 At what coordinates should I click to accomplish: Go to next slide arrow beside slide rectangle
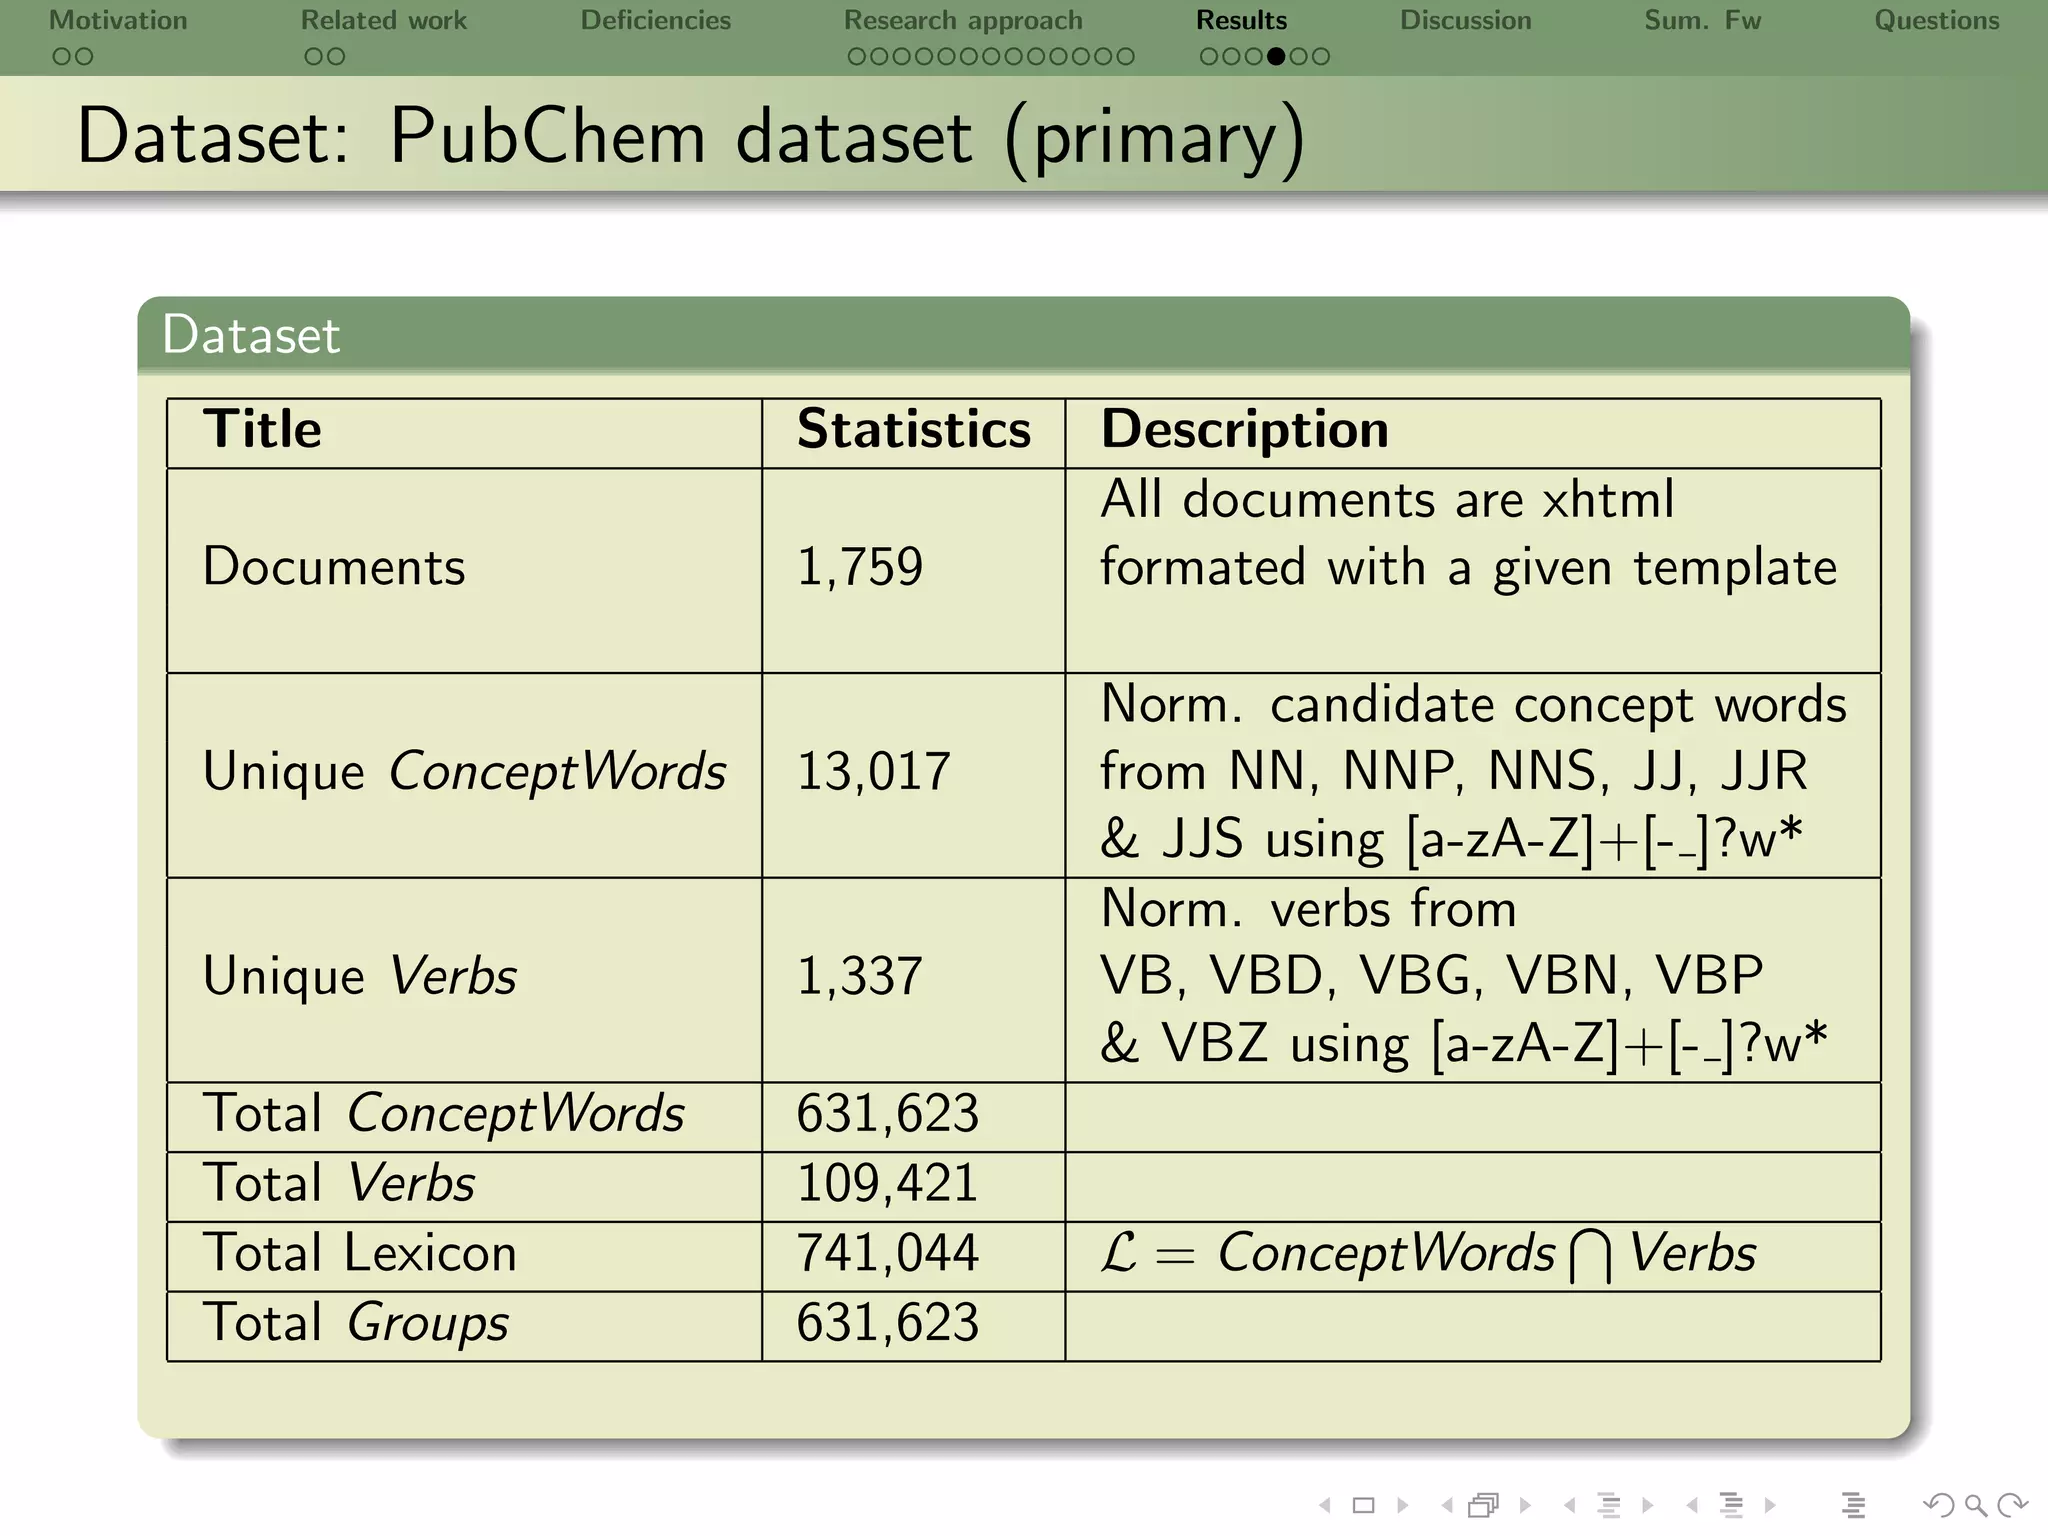point(1403,1505)
